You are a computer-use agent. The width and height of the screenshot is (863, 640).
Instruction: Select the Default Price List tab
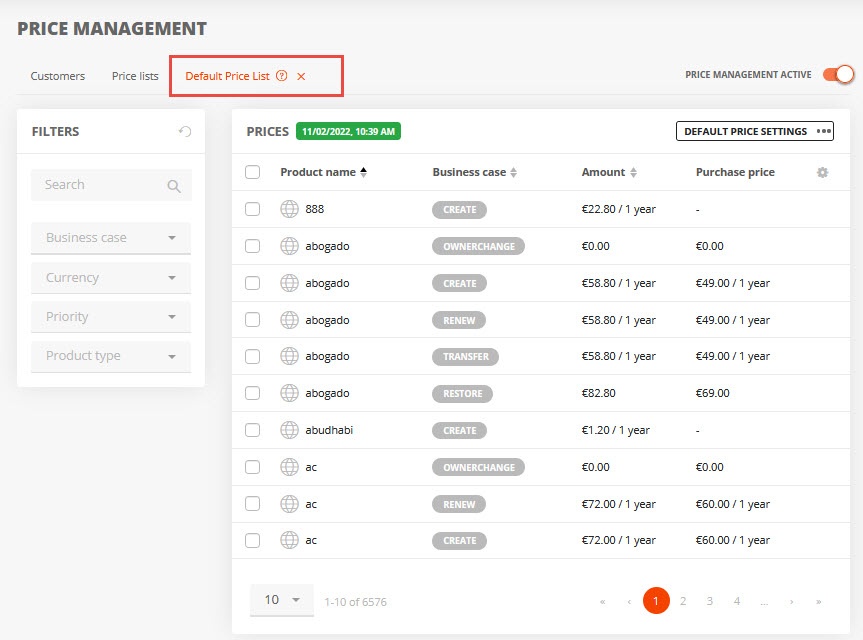point(227,76)
